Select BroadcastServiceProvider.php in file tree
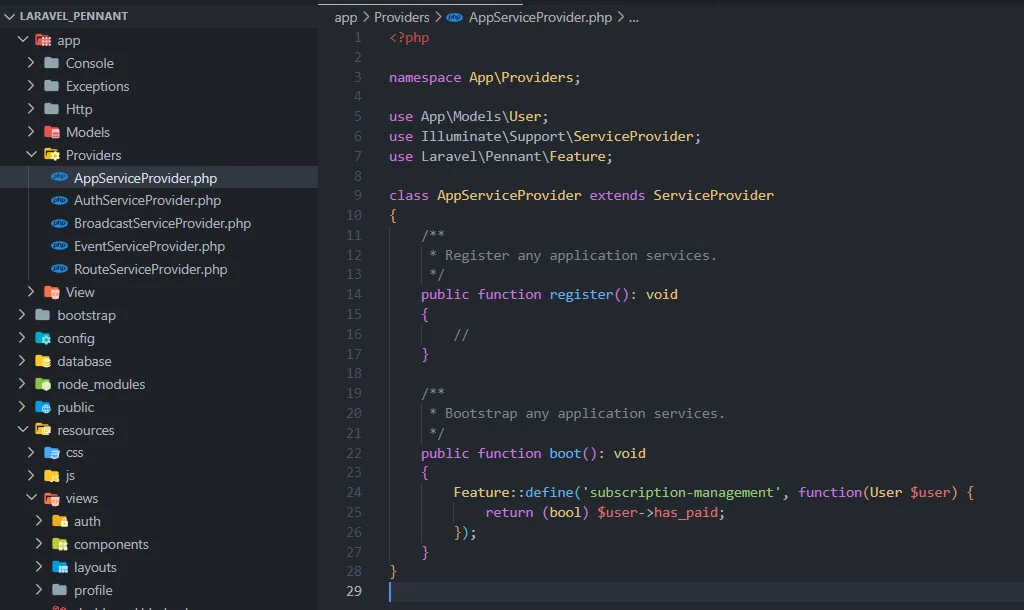Viewport: 1024px width, 610px height. tap(162, 223)
